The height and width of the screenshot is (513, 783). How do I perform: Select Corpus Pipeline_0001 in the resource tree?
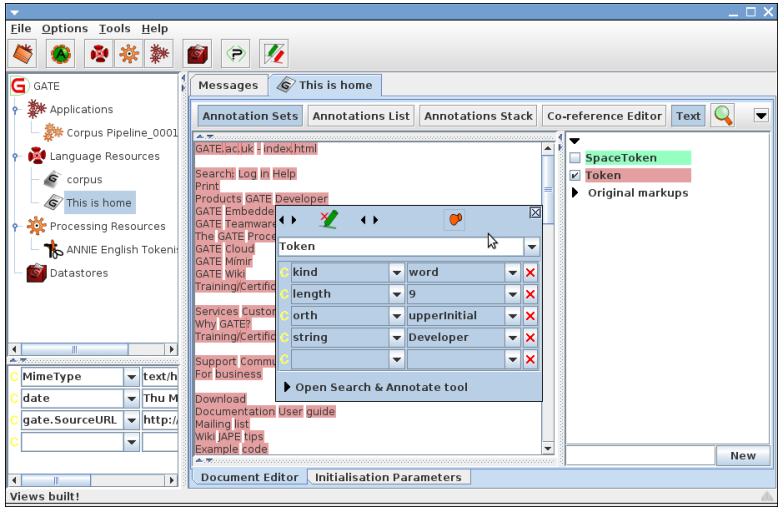click(x=121, y=132)
